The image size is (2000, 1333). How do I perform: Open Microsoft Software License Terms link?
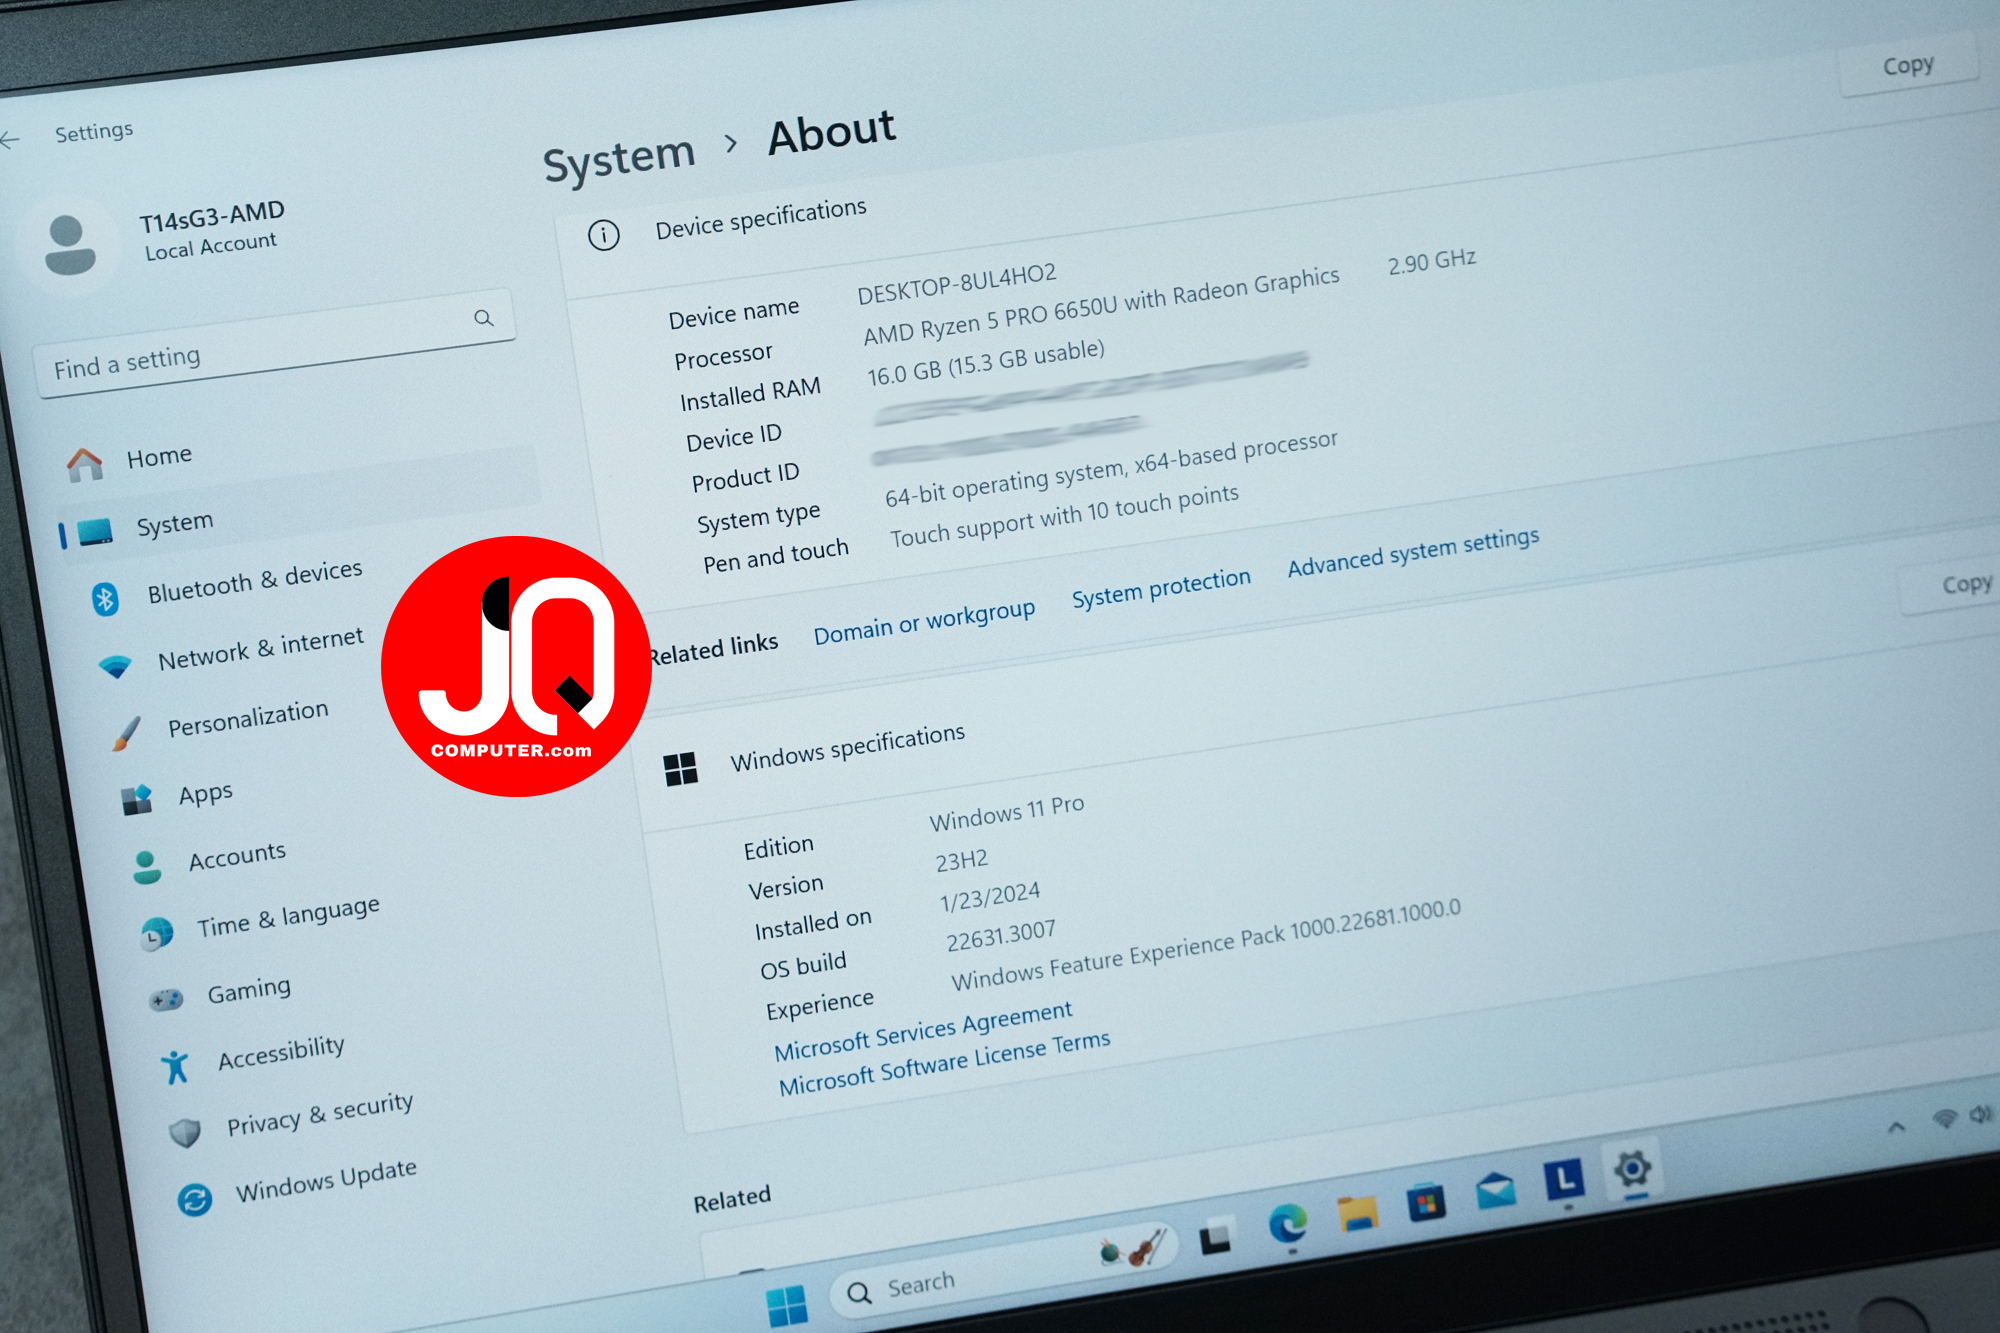coord(944,1064)
